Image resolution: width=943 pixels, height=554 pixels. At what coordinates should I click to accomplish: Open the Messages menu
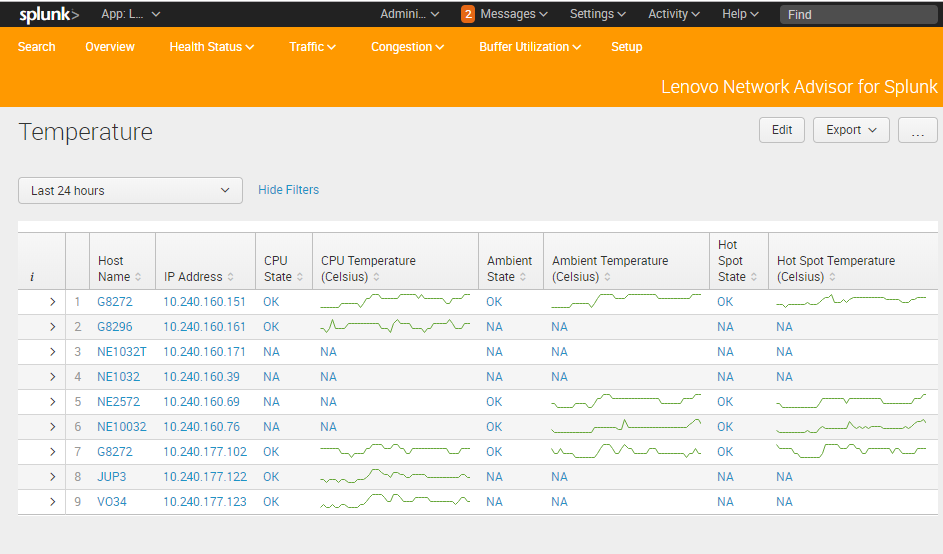point(514,14)
